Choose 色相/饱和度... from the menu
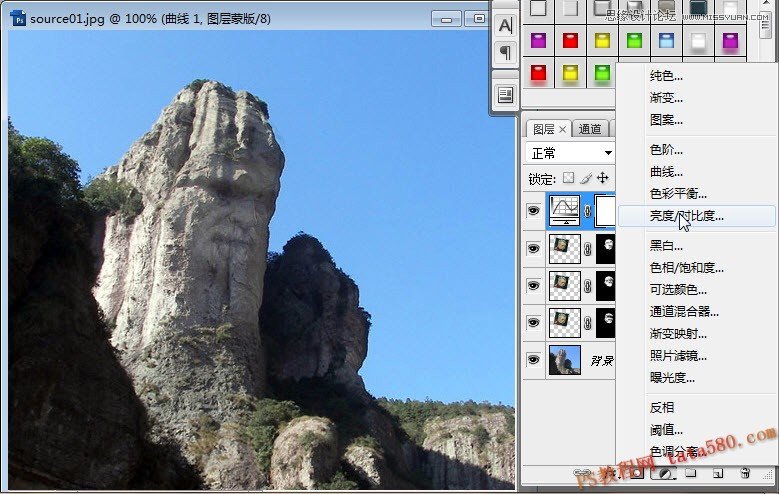 pyautogui.click(x=687, y=267)
